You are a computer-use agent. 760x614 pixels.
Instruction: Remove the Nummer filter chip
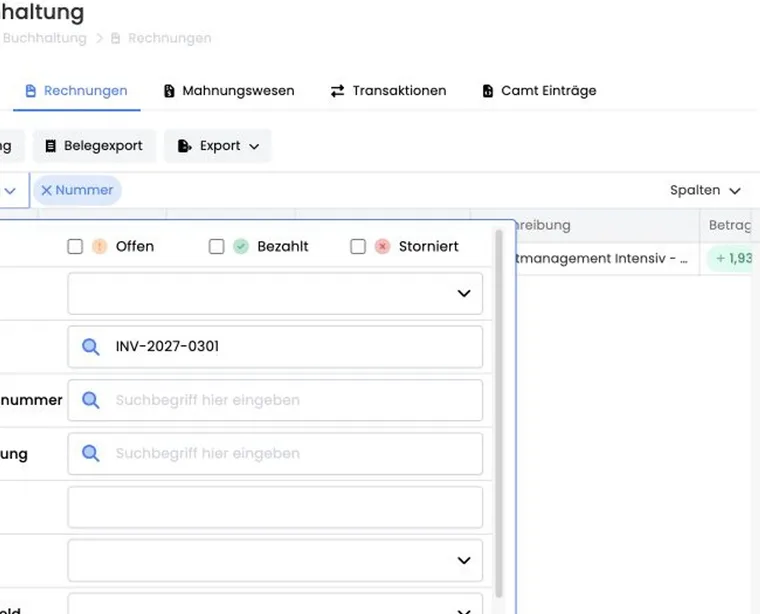click(46, 190)
